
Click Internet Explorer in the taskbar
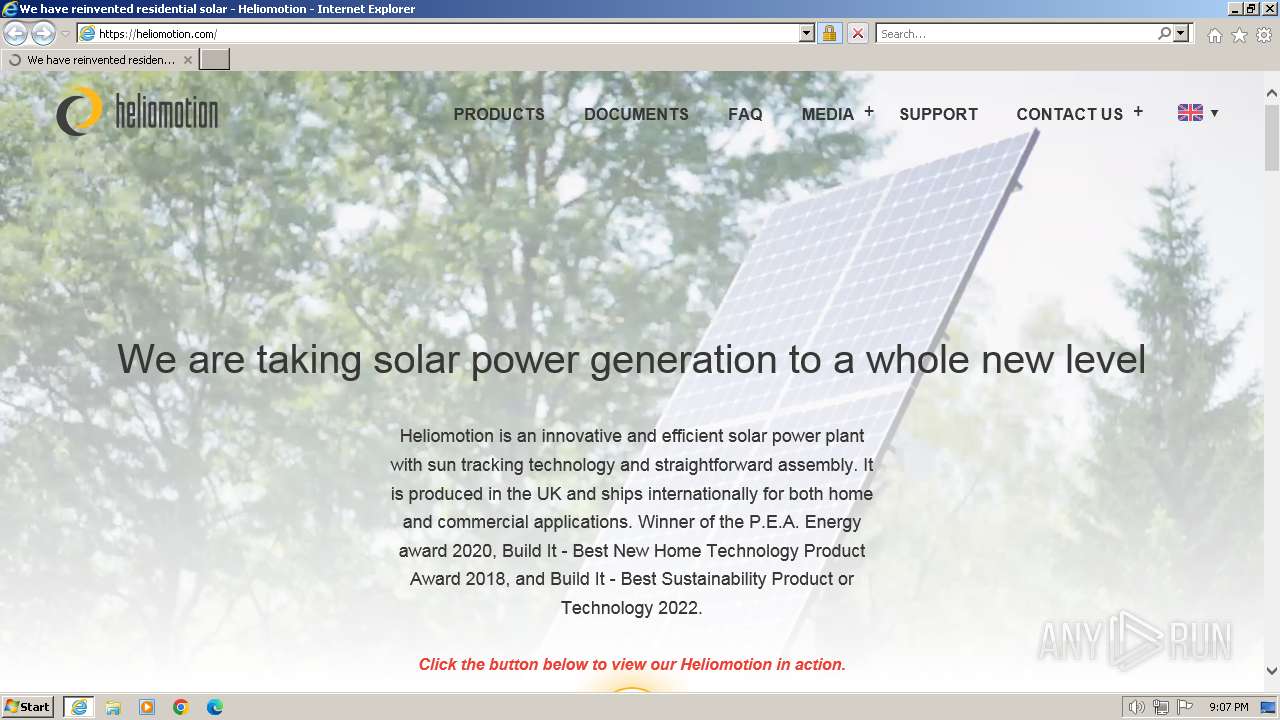coord(79,707)
